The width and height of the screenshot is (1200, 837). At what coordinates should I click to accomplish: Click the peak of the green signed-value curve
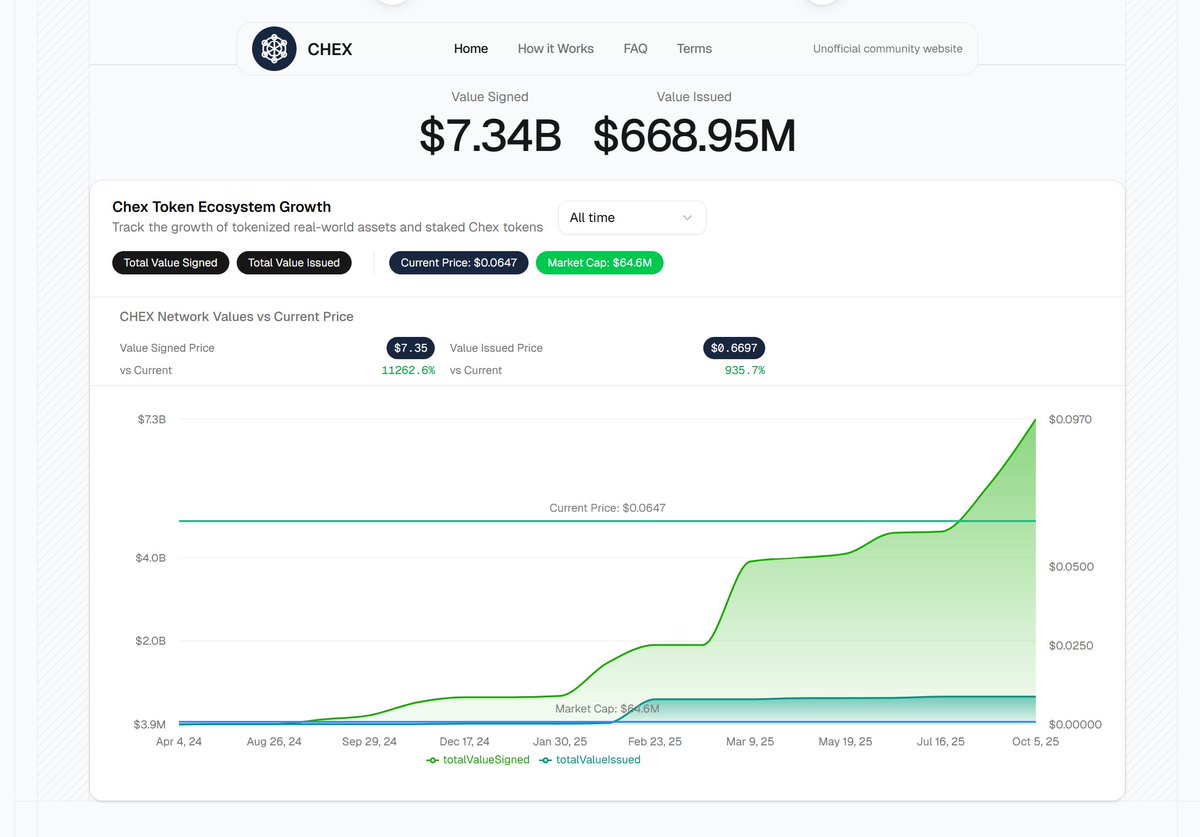tap(1034, 421)
